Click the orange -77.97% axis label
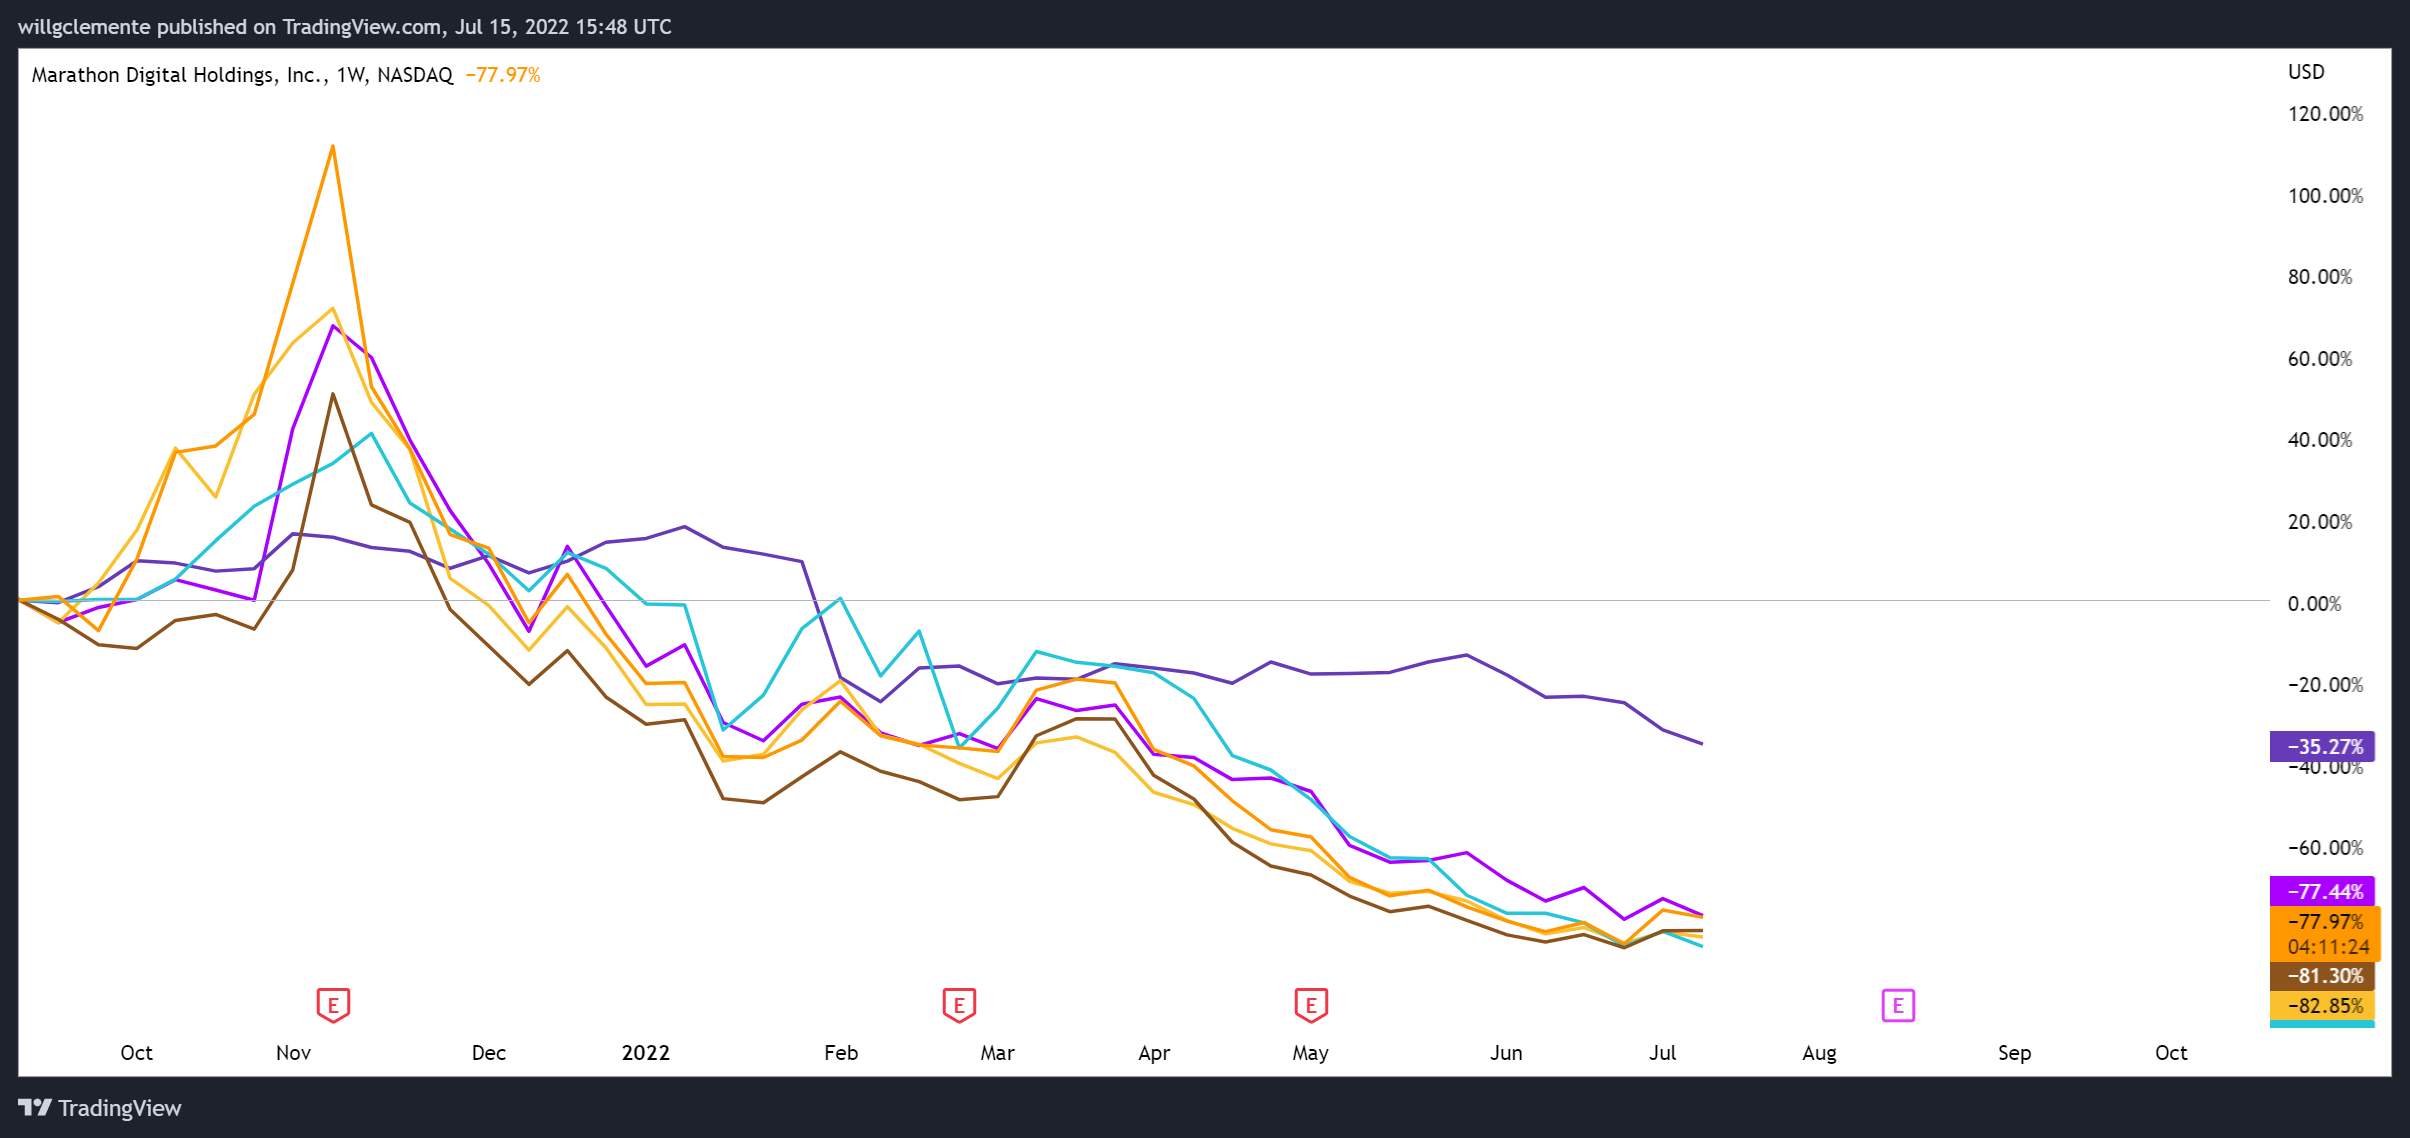Image resolution: width=2410 pixels, height=1138 pixels. pos(2325,921)
